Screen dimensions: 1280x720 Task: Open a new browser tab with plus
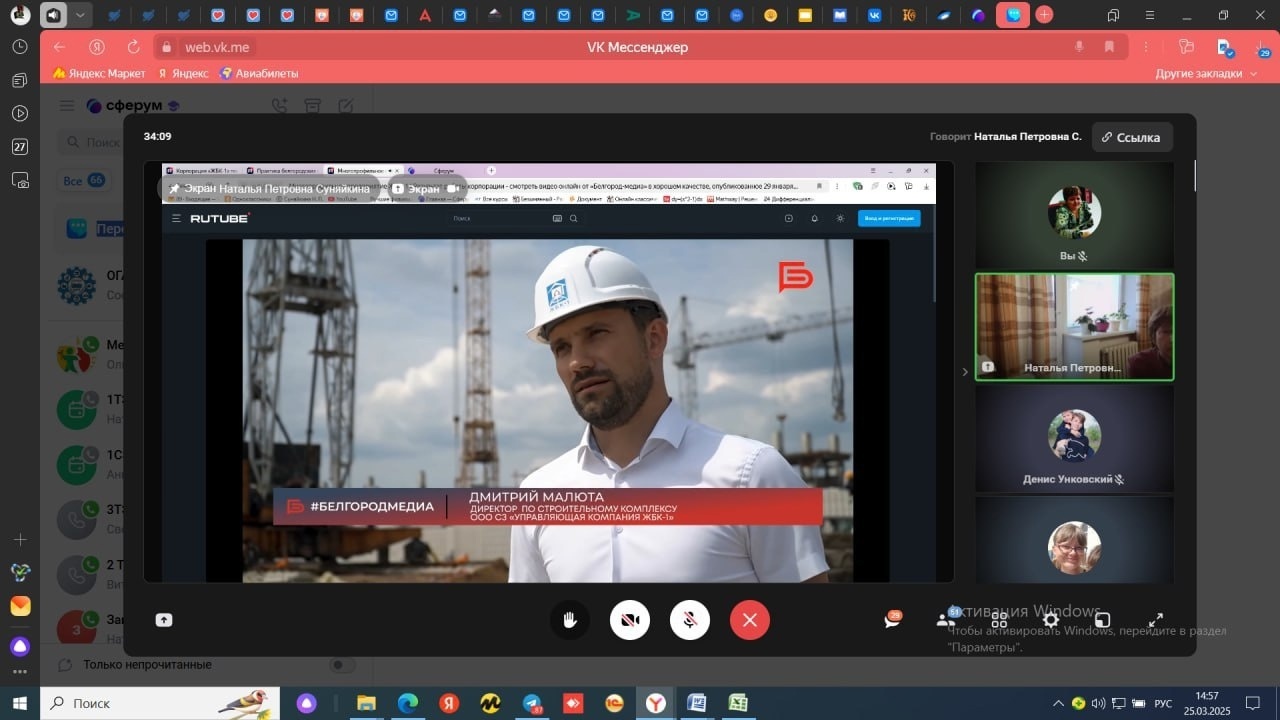(x=1044, y=14)
